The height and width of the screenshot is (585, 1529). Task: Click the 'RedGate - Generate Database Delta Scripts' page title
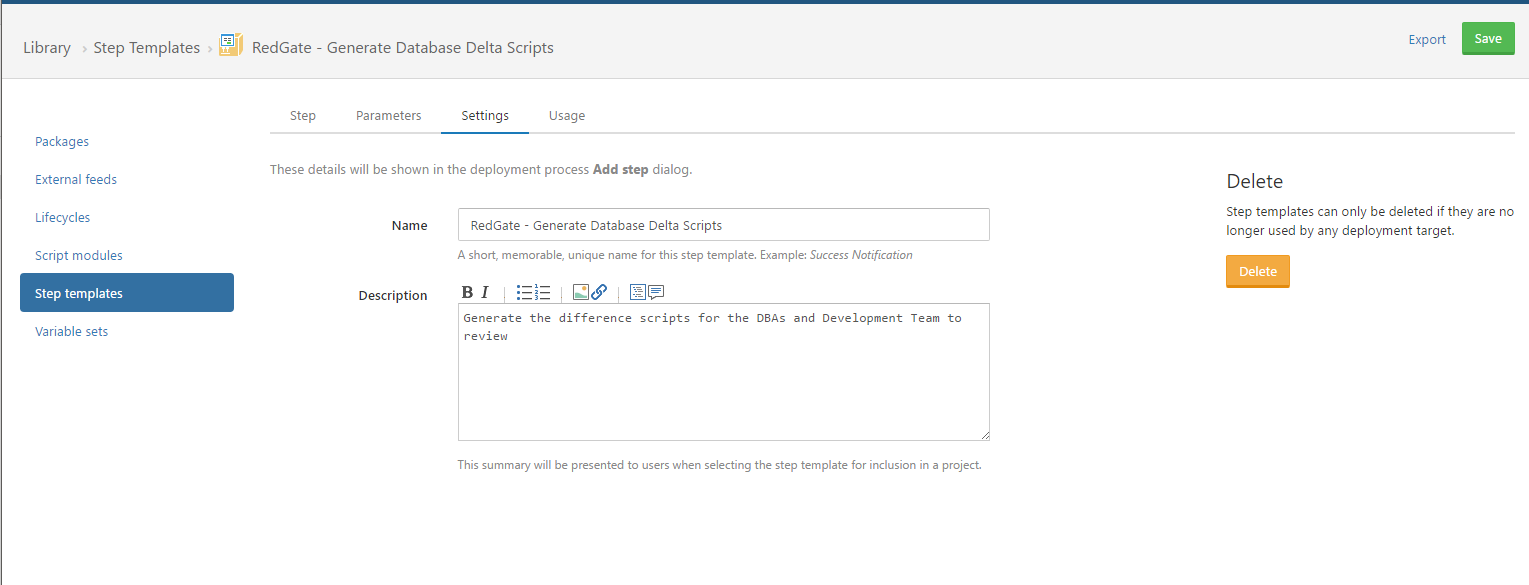(403, 47)
